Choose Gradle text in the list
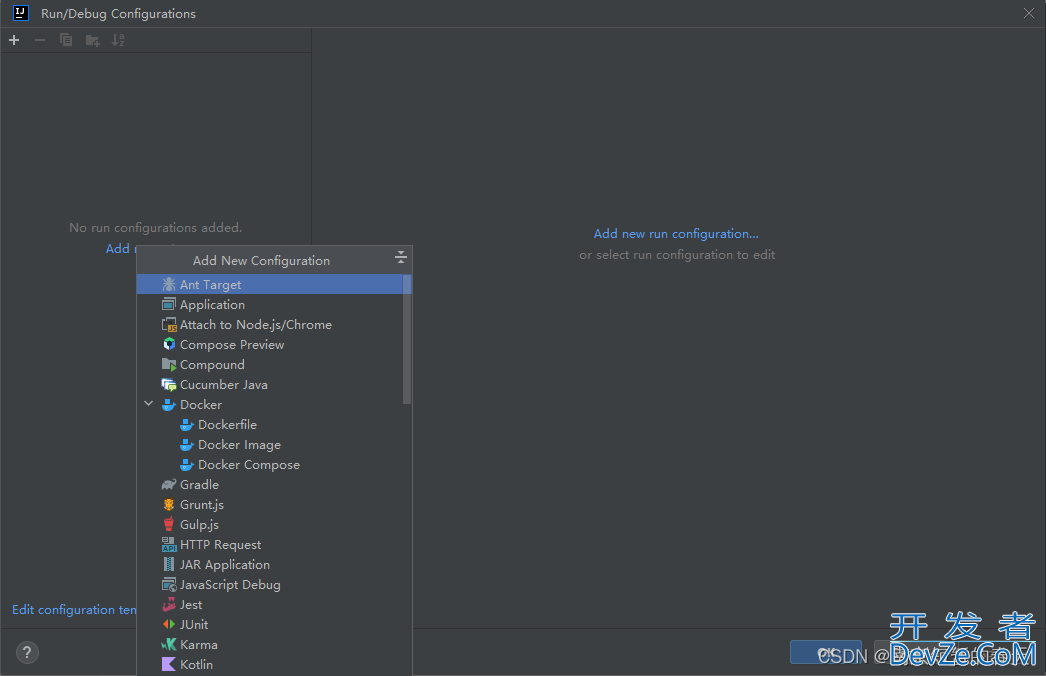The height and width of the screenshot is (676, 1046). tap(199, 484)
